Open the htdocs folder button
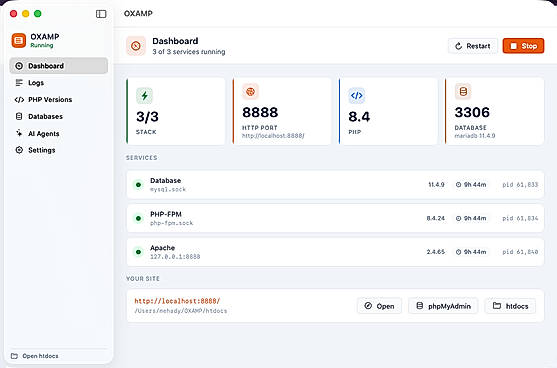The image size is (557, 368). (510, 306)
